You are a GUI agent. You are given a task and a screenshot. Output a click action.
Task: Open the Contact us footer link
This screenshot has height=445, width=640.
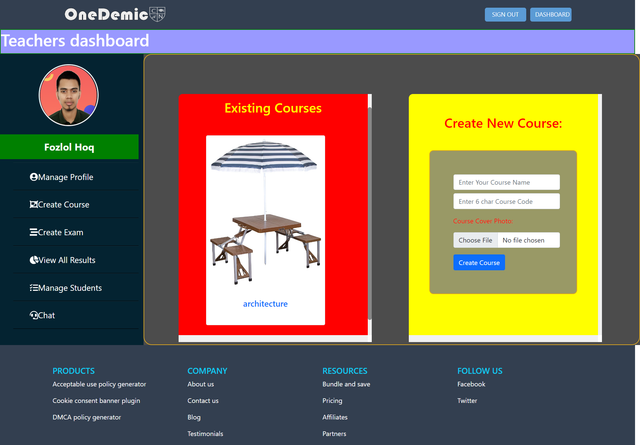(x=203, y=400)
